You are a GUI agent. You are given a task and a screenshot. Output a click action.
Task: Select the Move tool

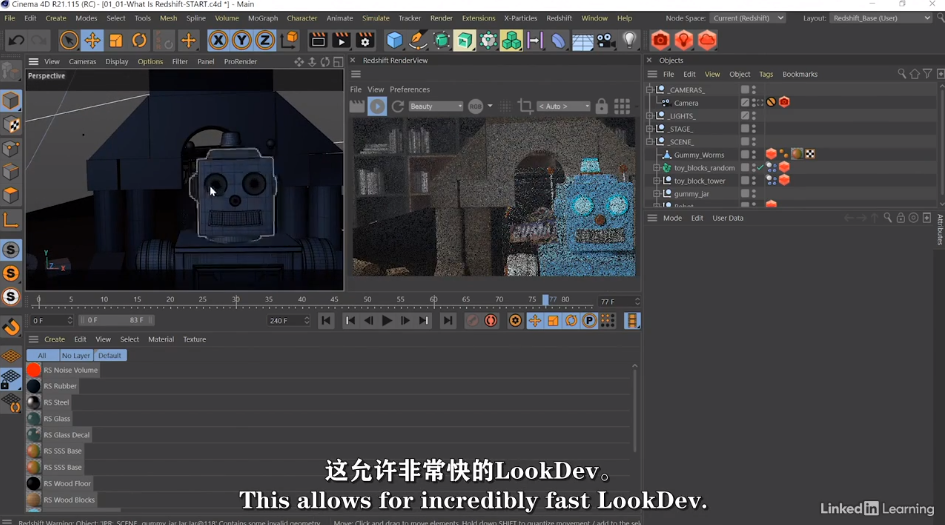point(92,40)
